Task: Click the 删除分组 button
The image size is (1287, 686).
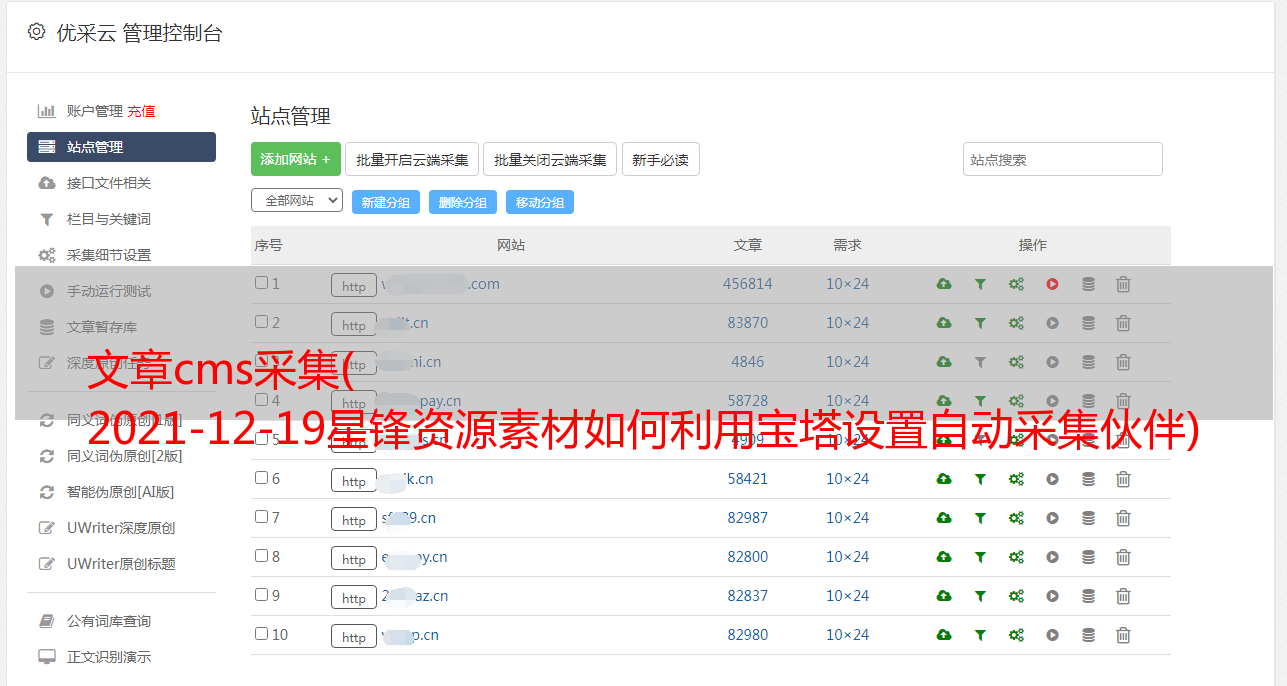Action: point(463,202)
